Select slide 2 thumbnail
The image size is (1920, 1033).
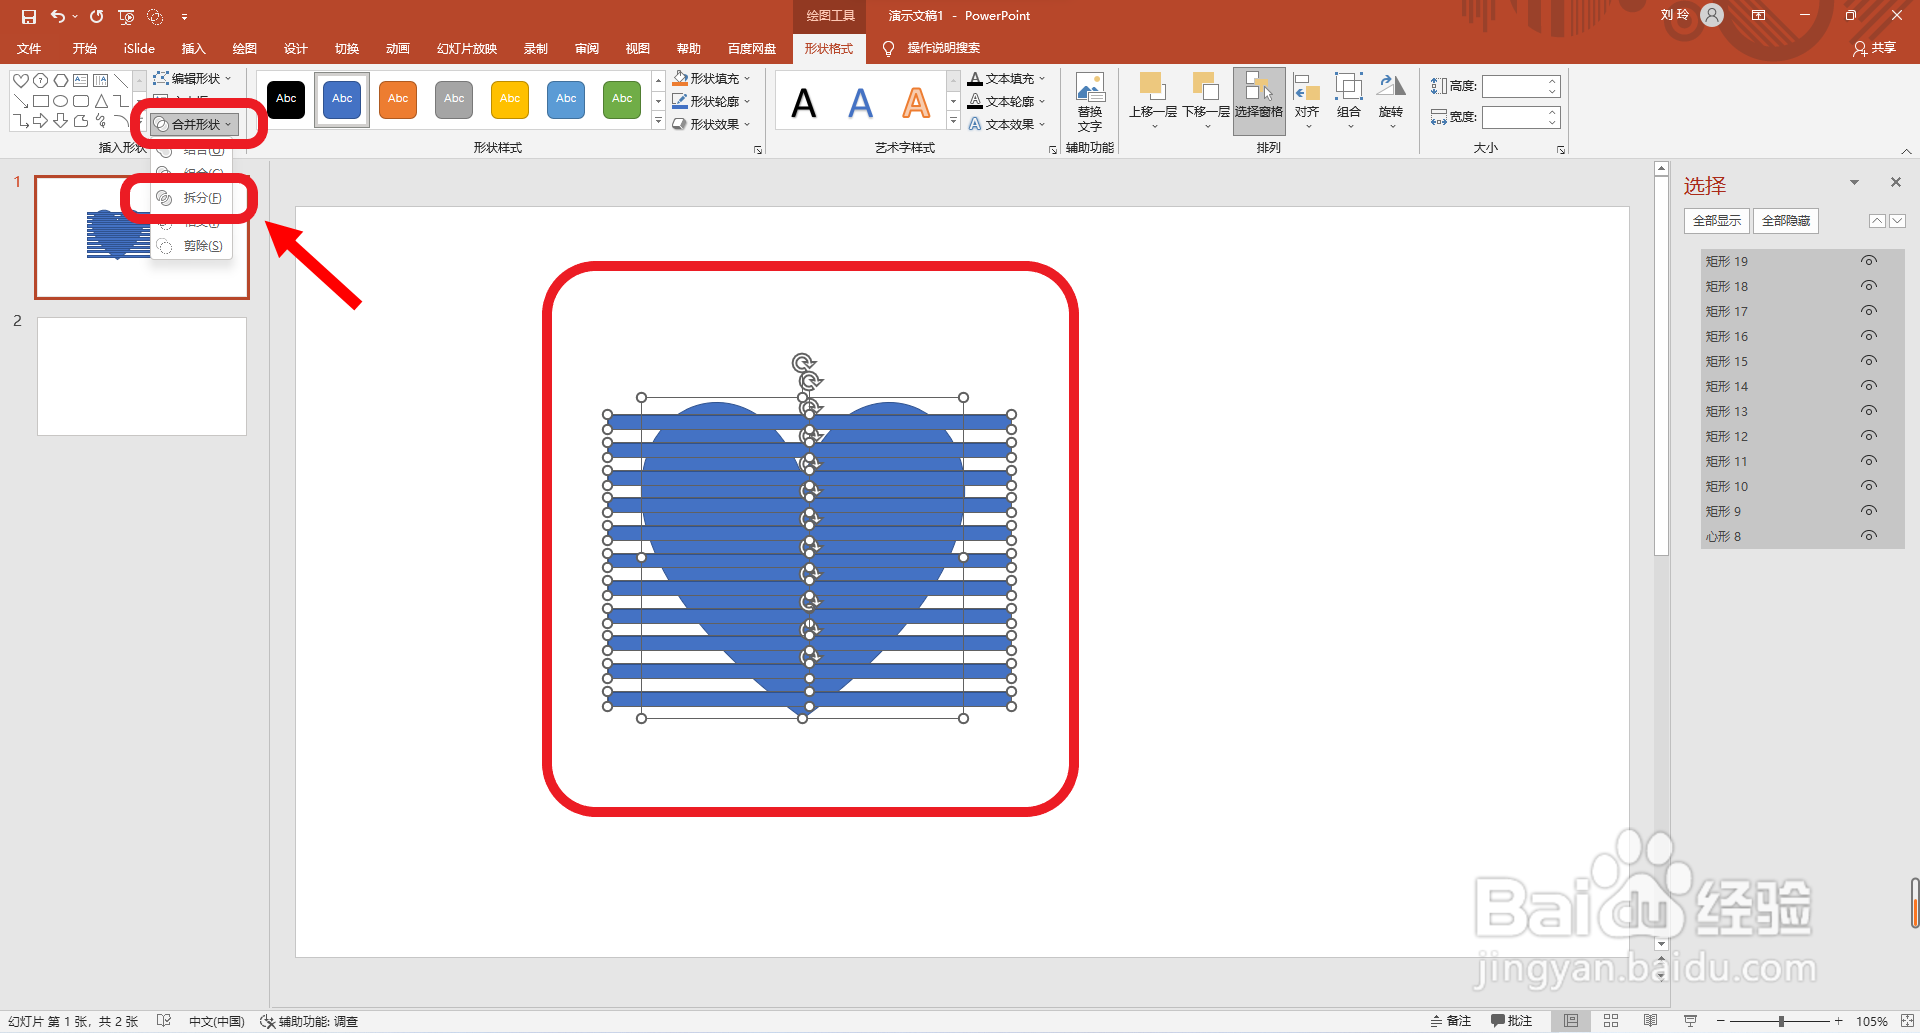click(142, 376)
